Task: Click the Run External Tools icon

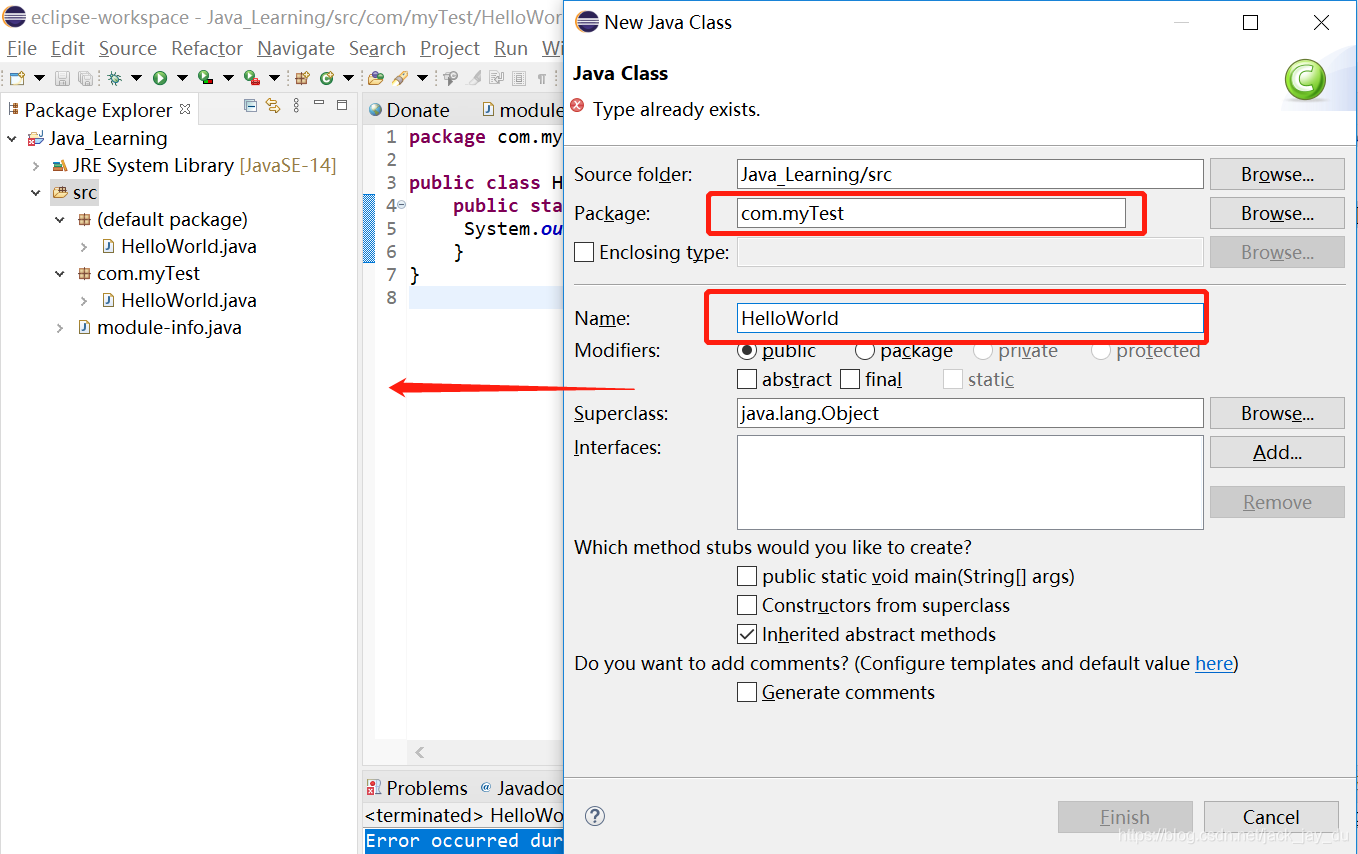Action: 251,78
